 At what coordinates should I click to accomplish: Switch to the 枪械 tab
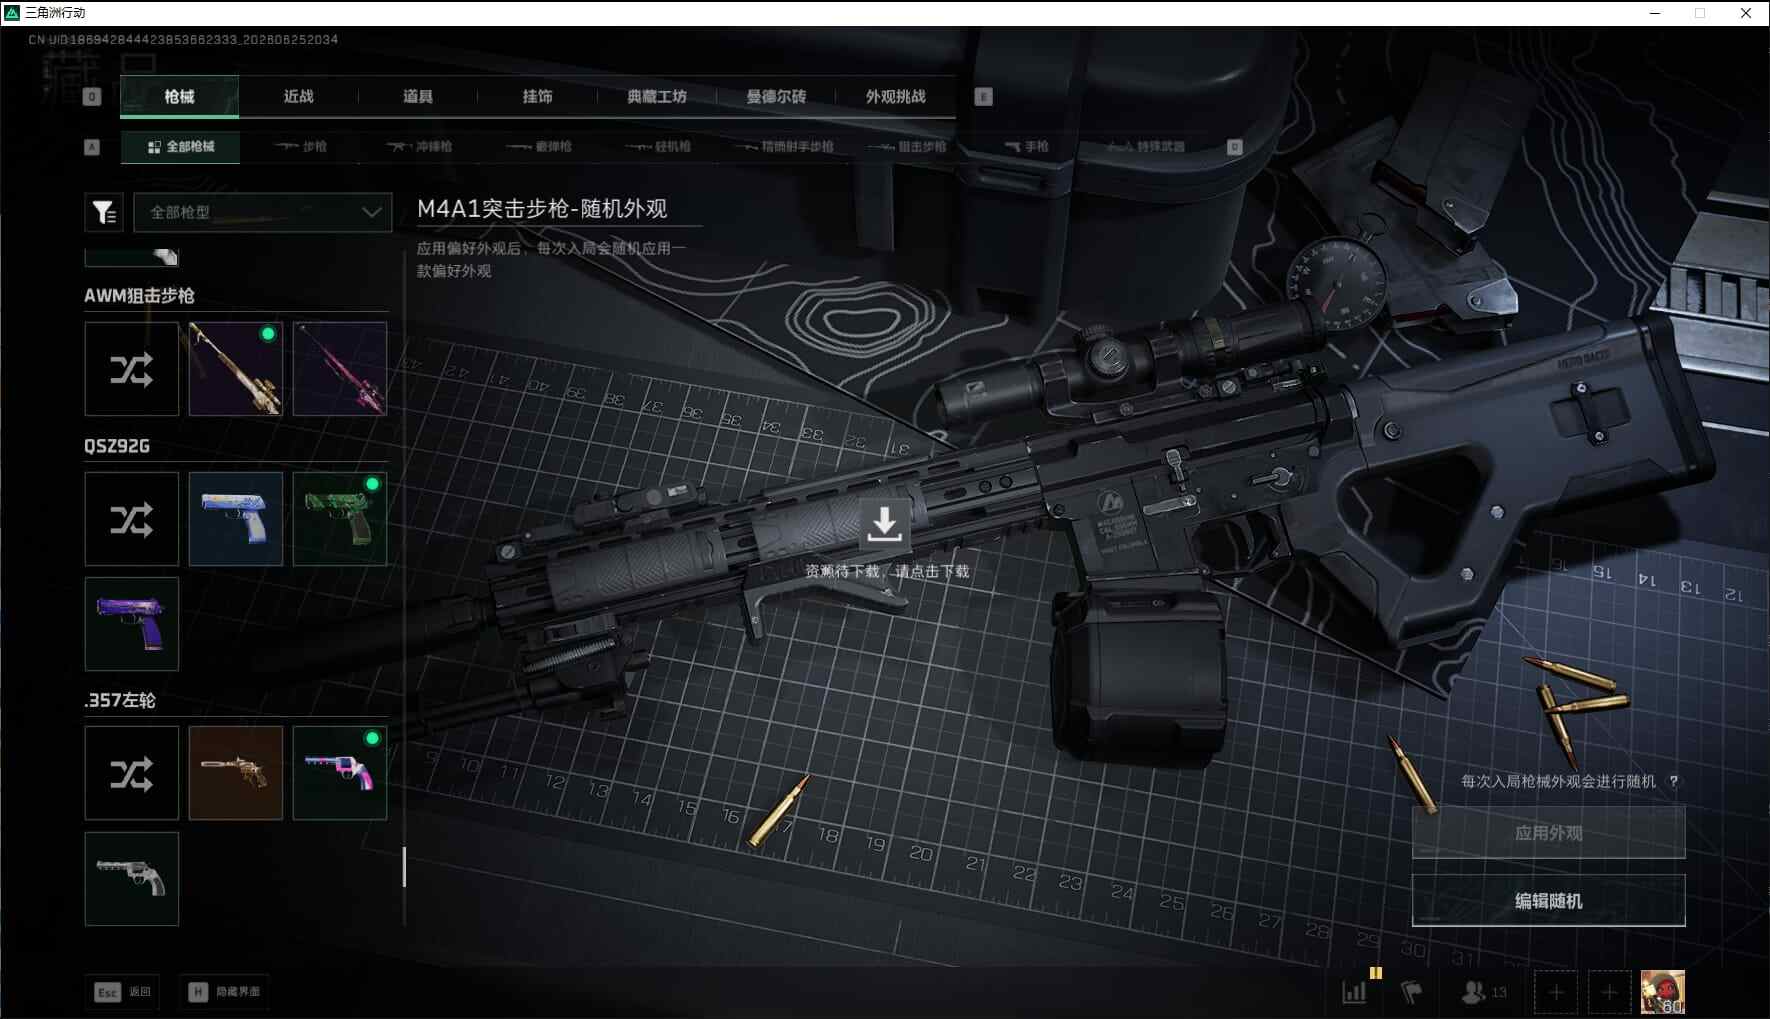click(179, 97)
